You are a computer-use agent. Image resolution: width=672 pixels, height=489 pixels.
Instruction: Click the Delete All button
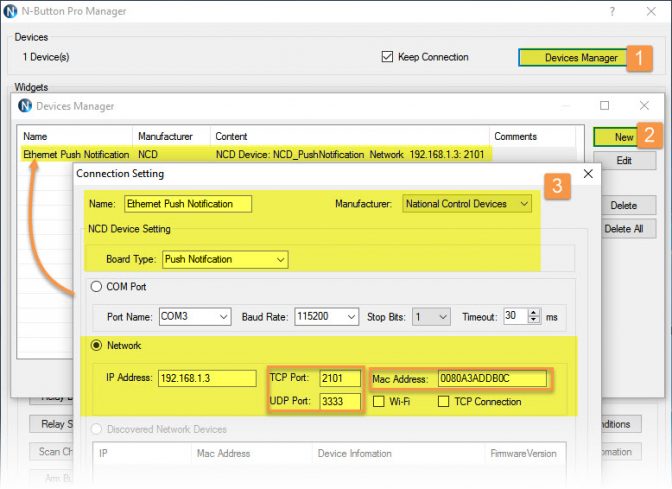[622, 229]
